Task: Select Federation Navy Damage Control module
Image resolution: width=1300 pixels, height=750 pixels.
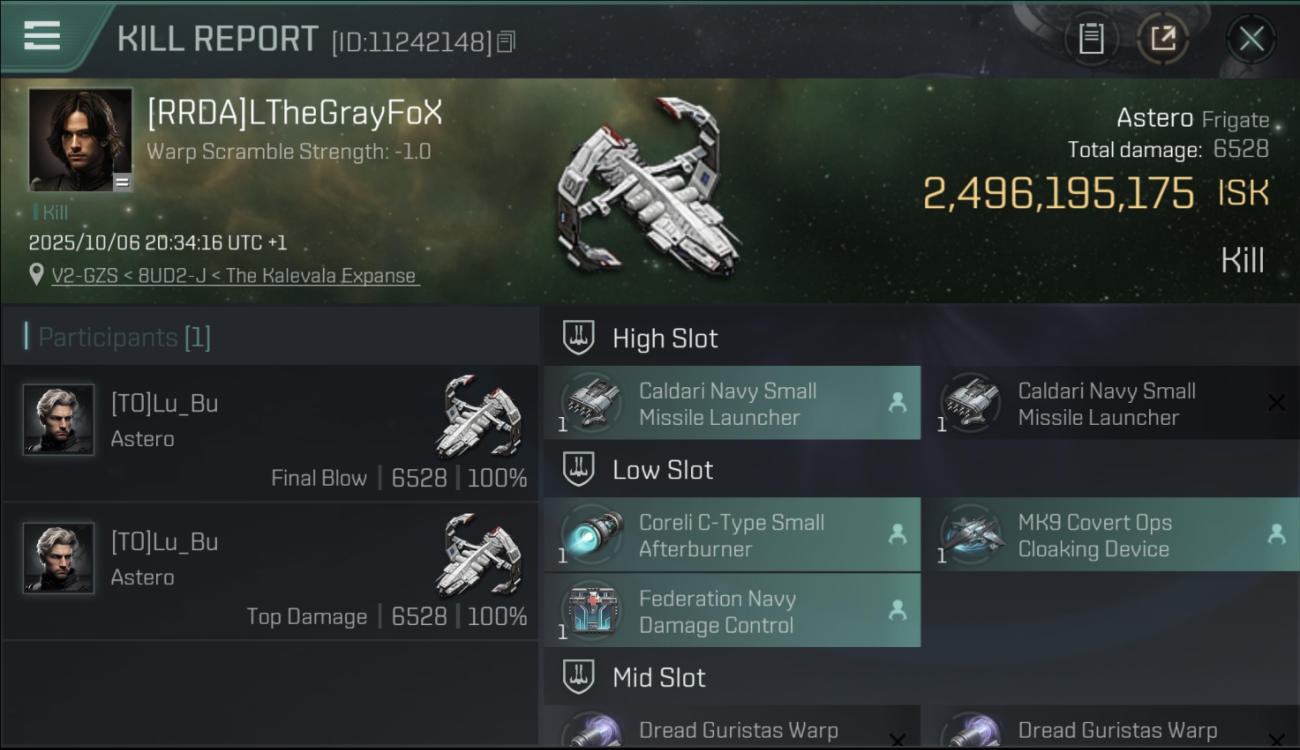Action: click(x=732, y=611)
